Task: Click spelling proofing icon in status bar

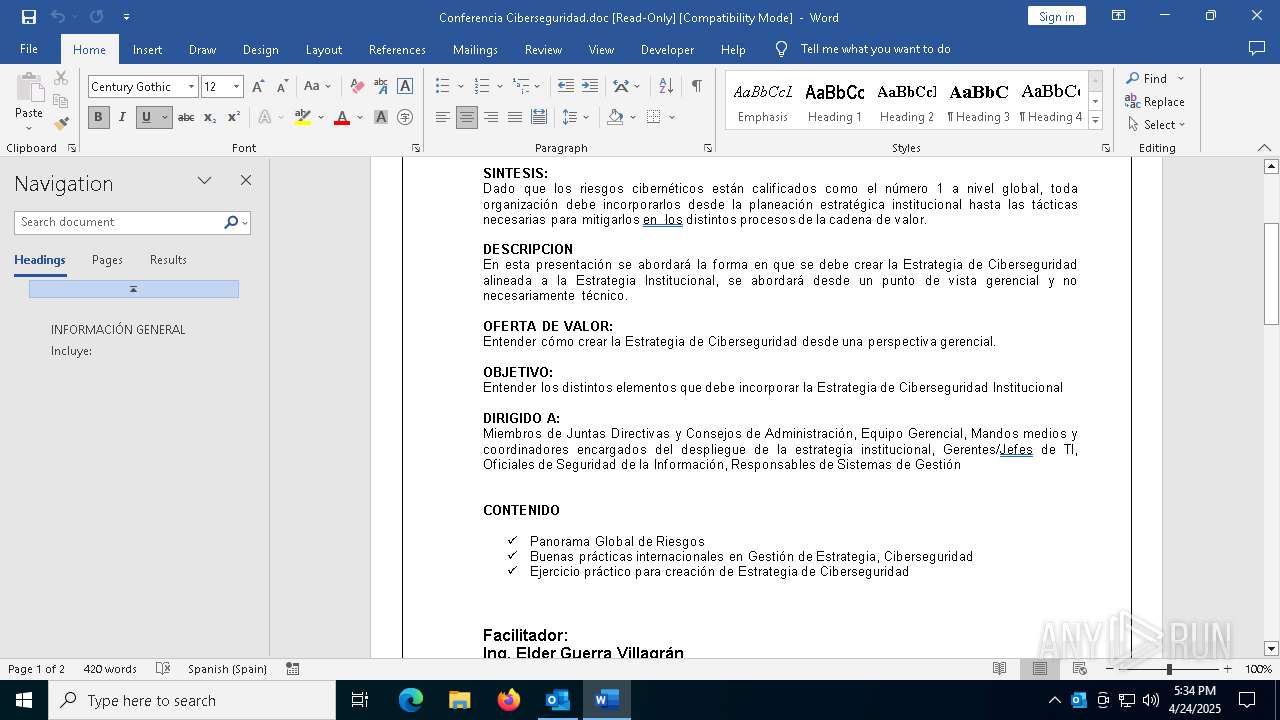Action: coord(163,669)
